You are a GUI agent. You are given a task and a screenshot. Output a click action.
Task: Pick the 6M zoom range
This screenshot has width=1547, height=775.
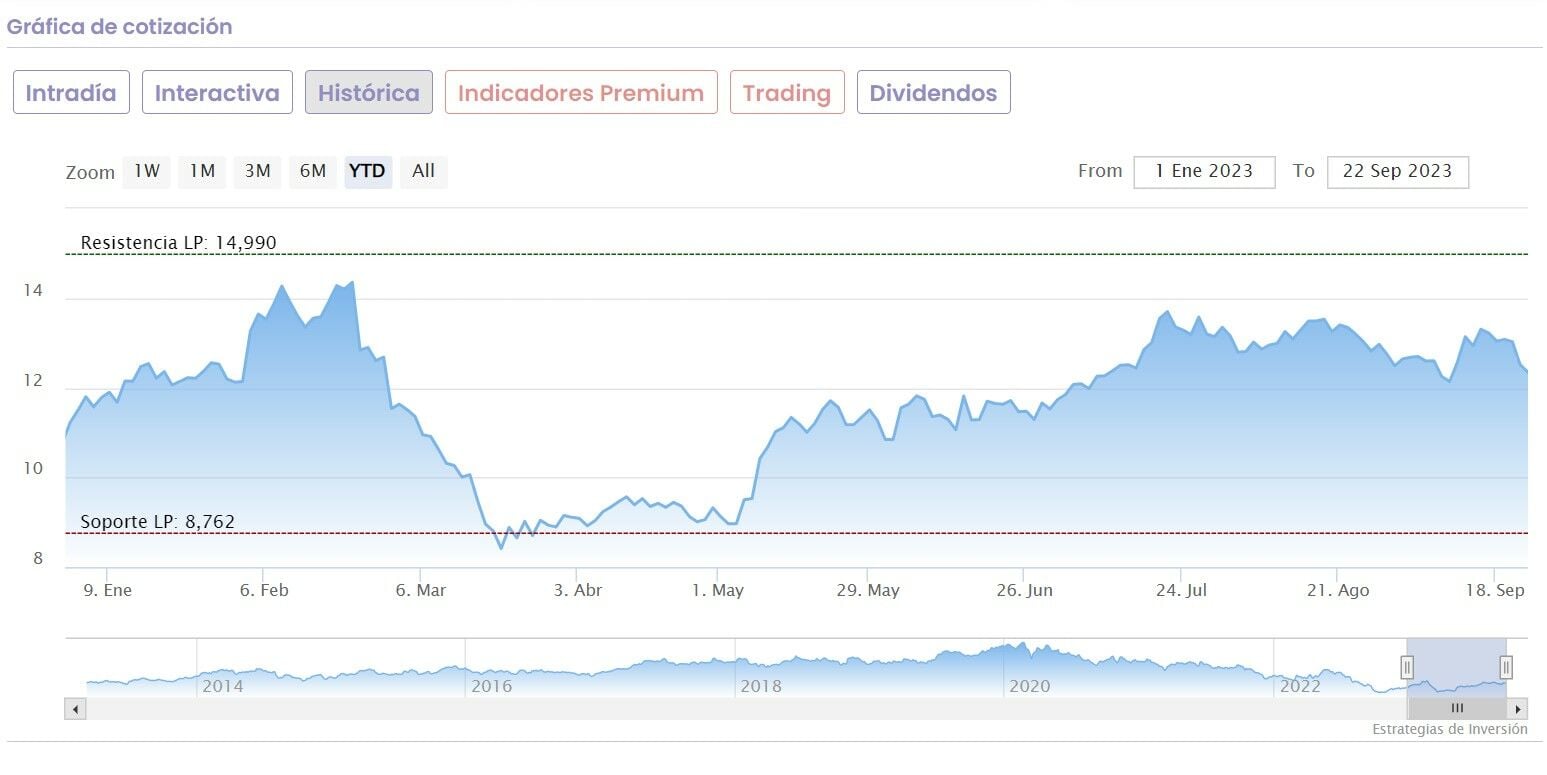pos(313,171)
